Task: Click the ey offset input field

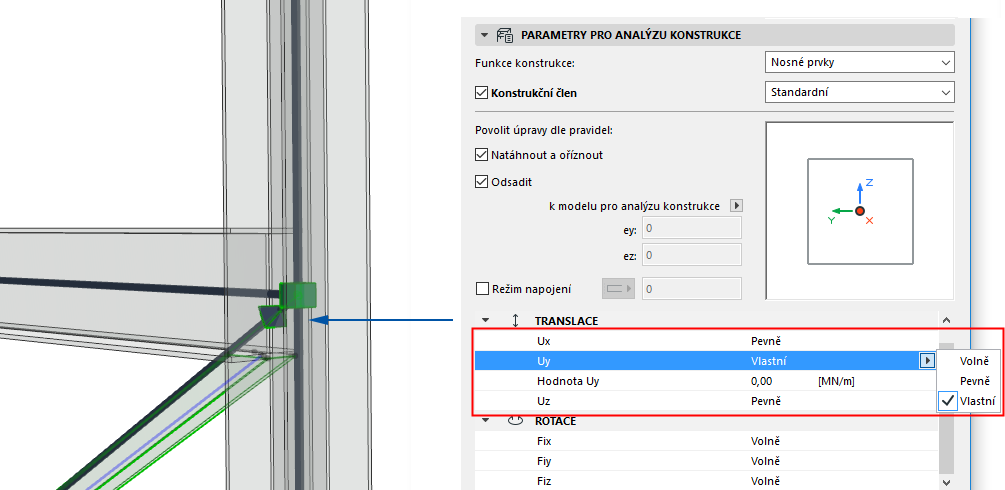Action: coord(692,228)
